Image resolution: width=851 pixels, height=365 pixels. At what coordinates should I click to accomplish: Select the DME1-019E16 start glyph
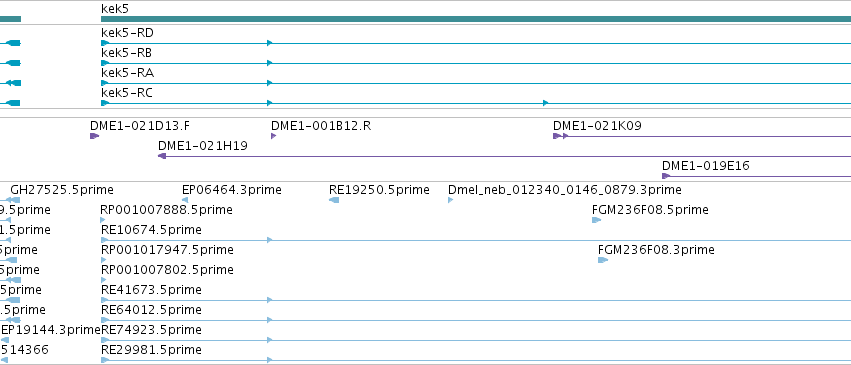[666, 176]
